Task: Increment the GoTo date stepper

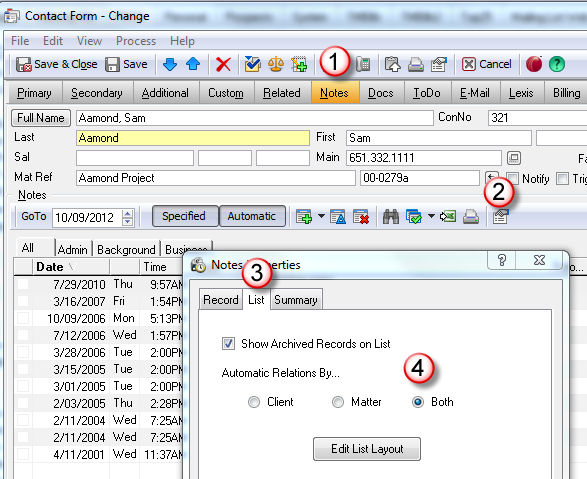Action: click(128, 213)
